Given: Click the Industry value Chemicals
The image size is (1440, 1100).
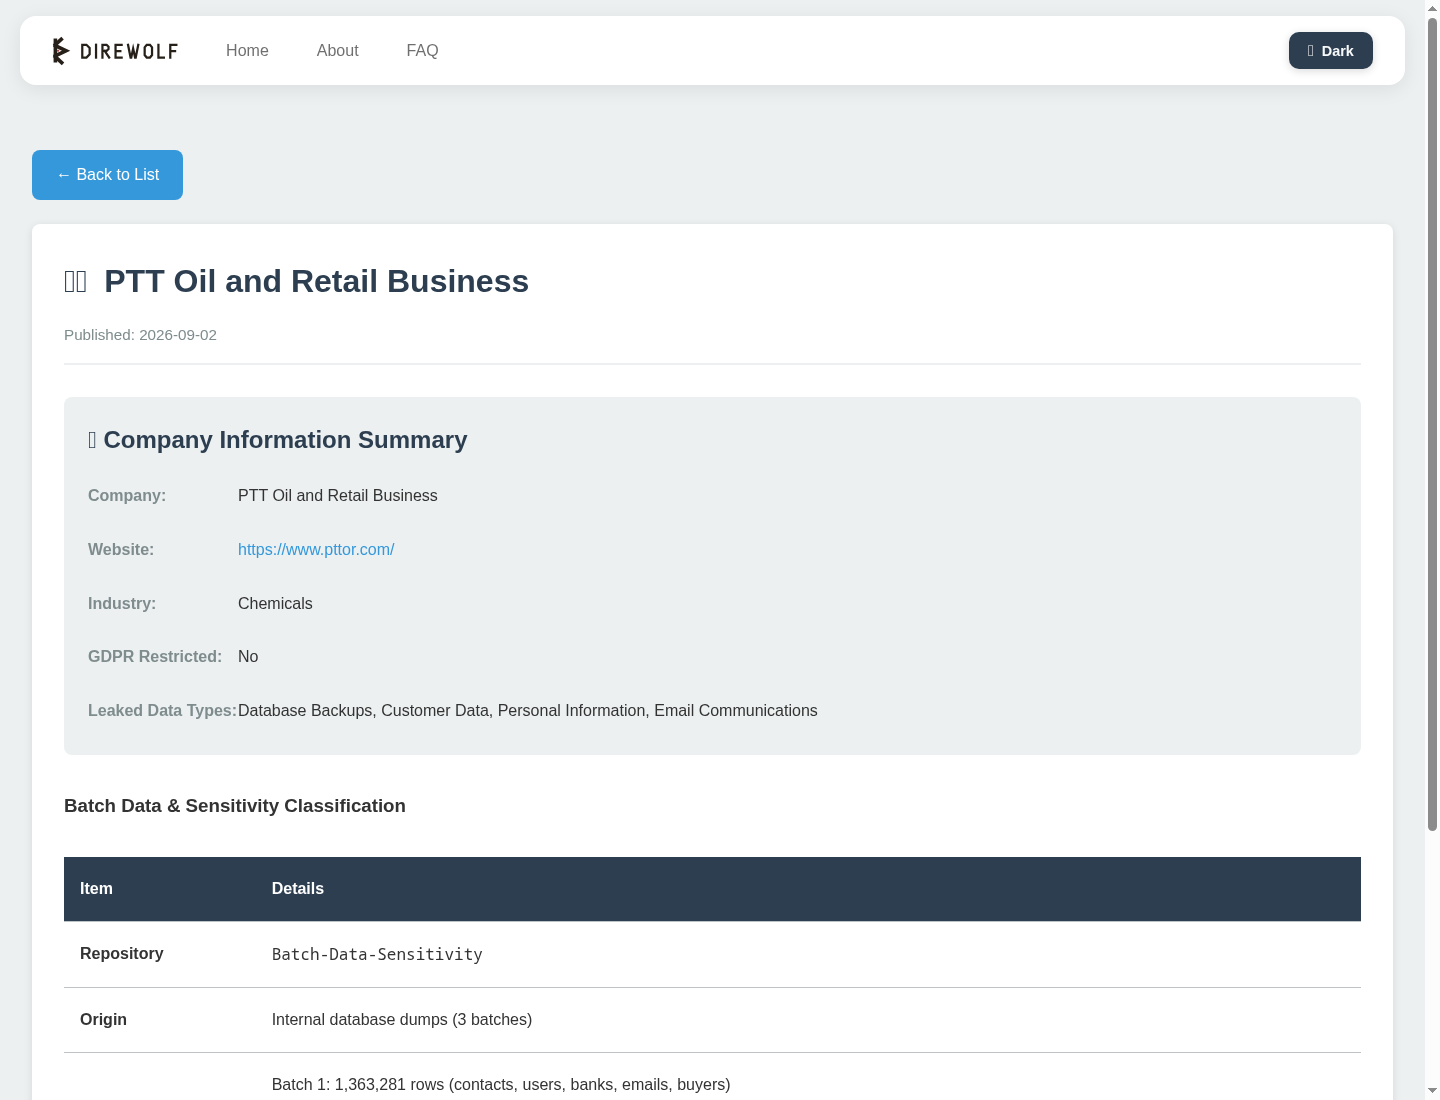Looking at the screenshot, I should (x=275, y=604).
